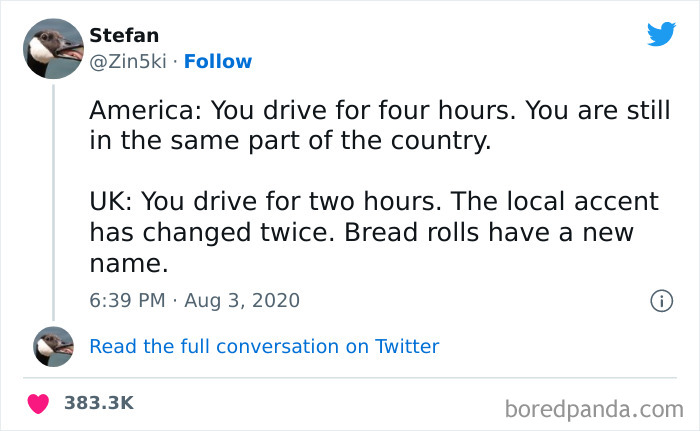Open the tweet info circle icon
Image resolution: width=700 pixels, height=431 pixels.
662,301
